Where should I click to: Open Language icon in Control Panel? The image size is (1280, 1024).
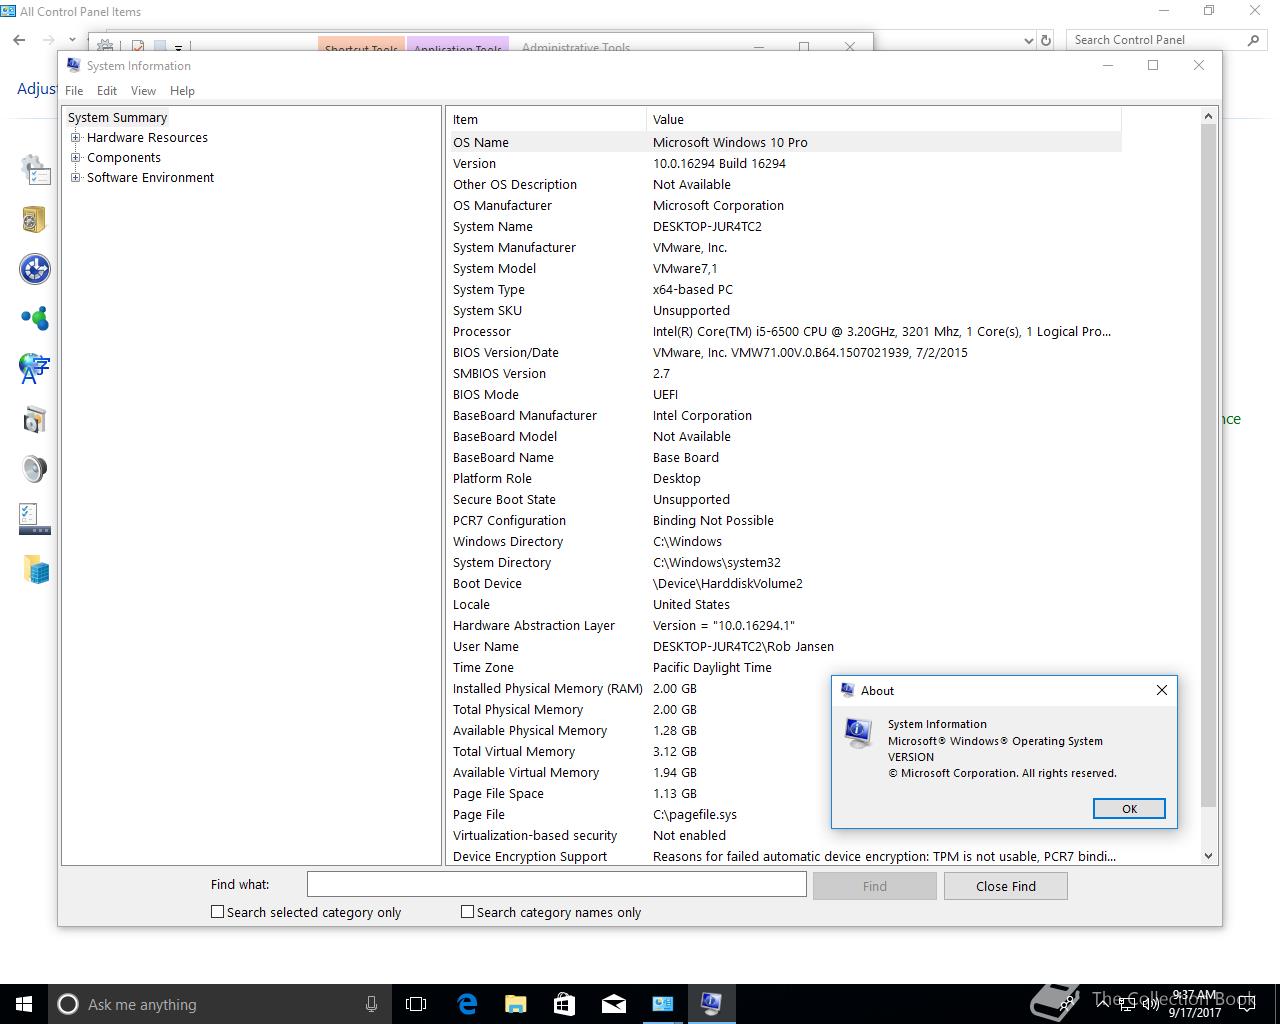tap(35, 369)
